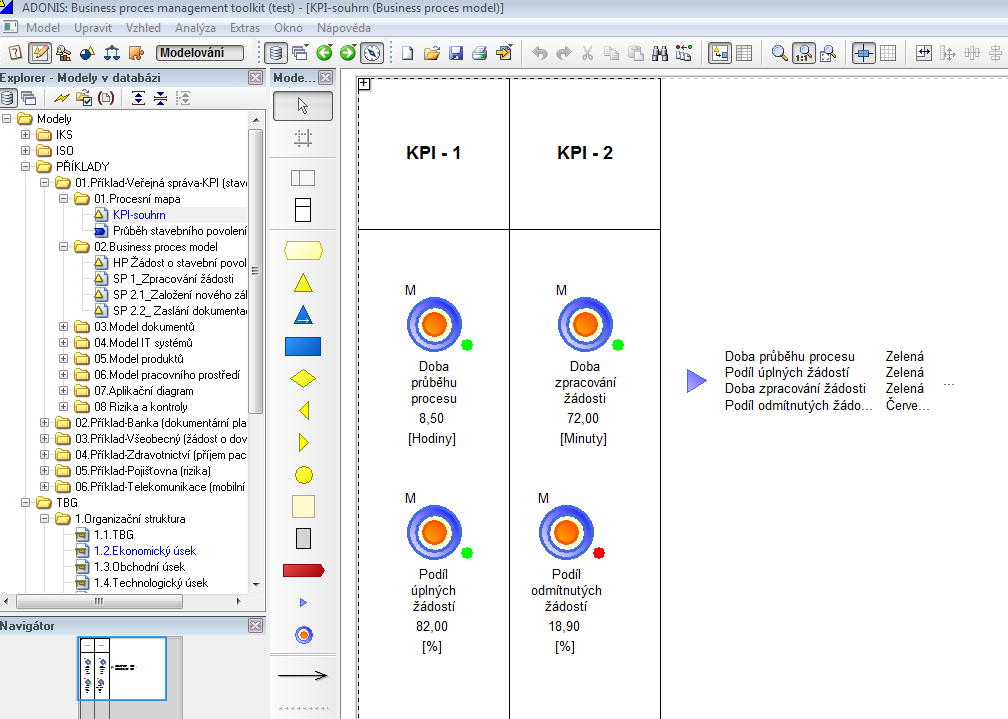This screenshot has width=1008, height=719.
Task: Click the magnifier zoom tool
Action: tap(779, 53)
